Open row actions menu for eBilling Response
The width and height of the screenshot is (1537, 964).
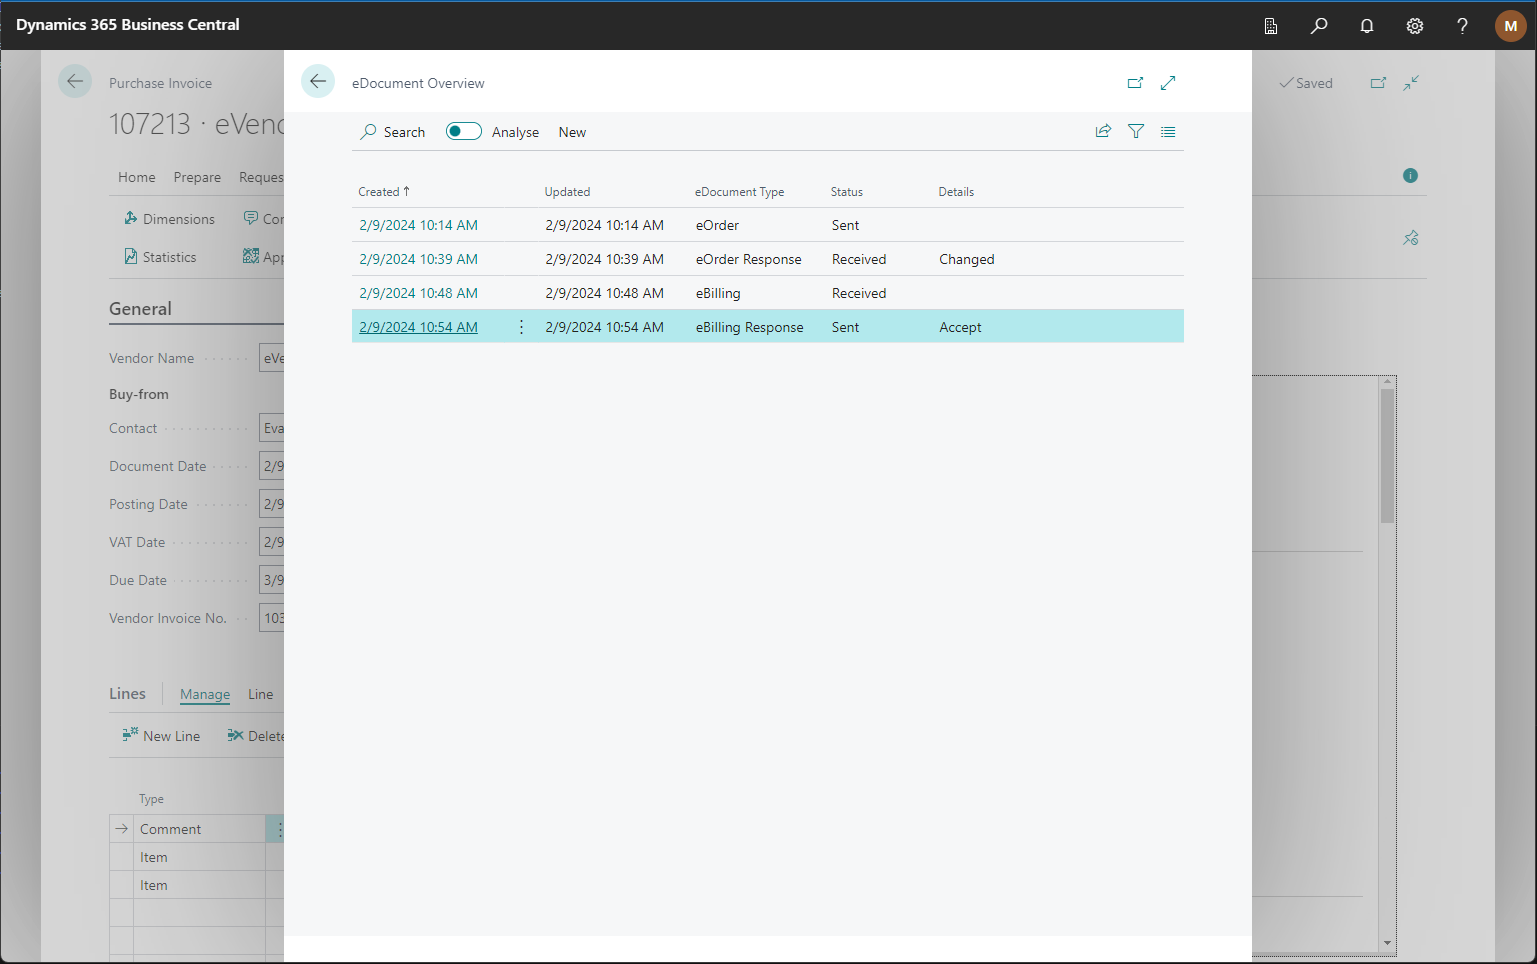pos(521,327)
